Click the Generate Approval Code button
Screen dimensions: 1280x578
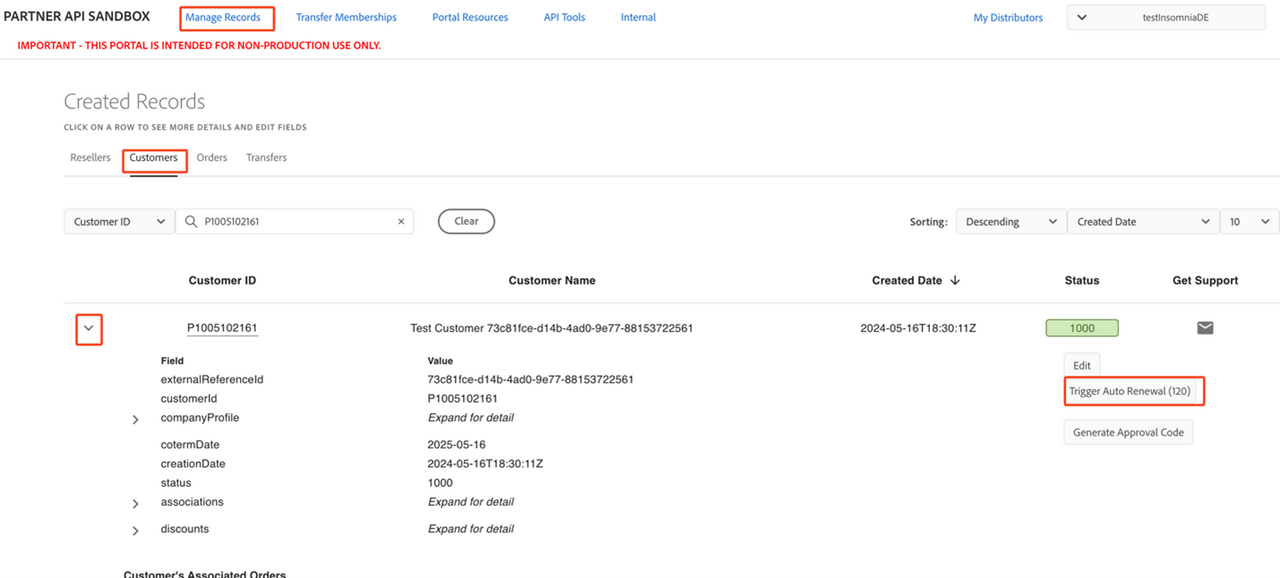click(1128, 433)
